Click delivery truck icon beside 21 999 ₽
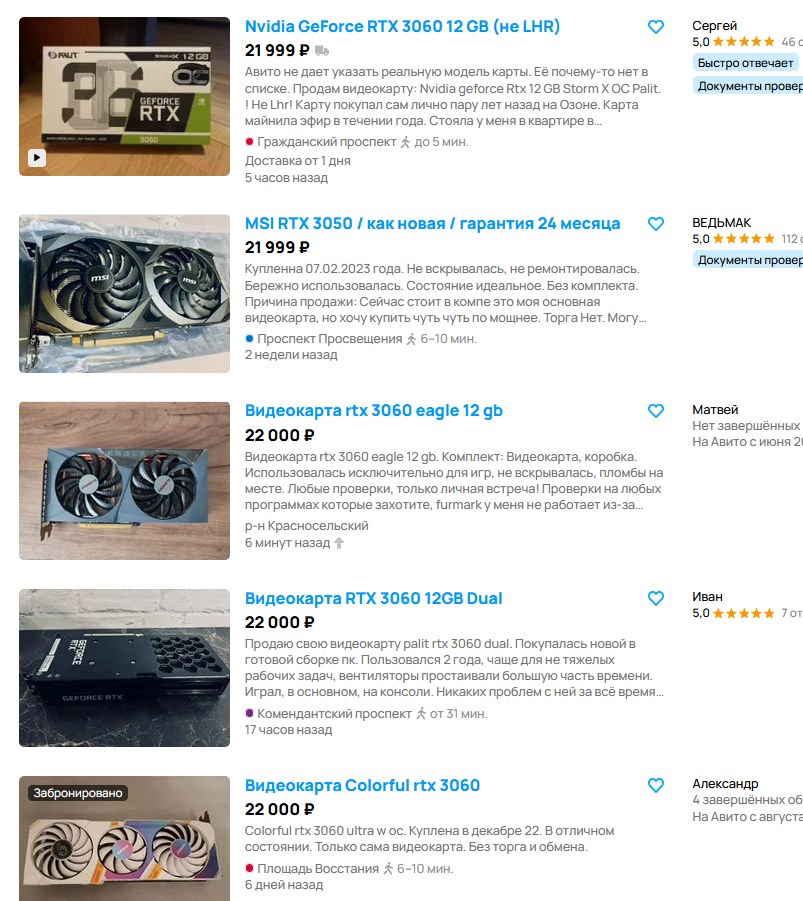803x901 pixels. (322, 51)
